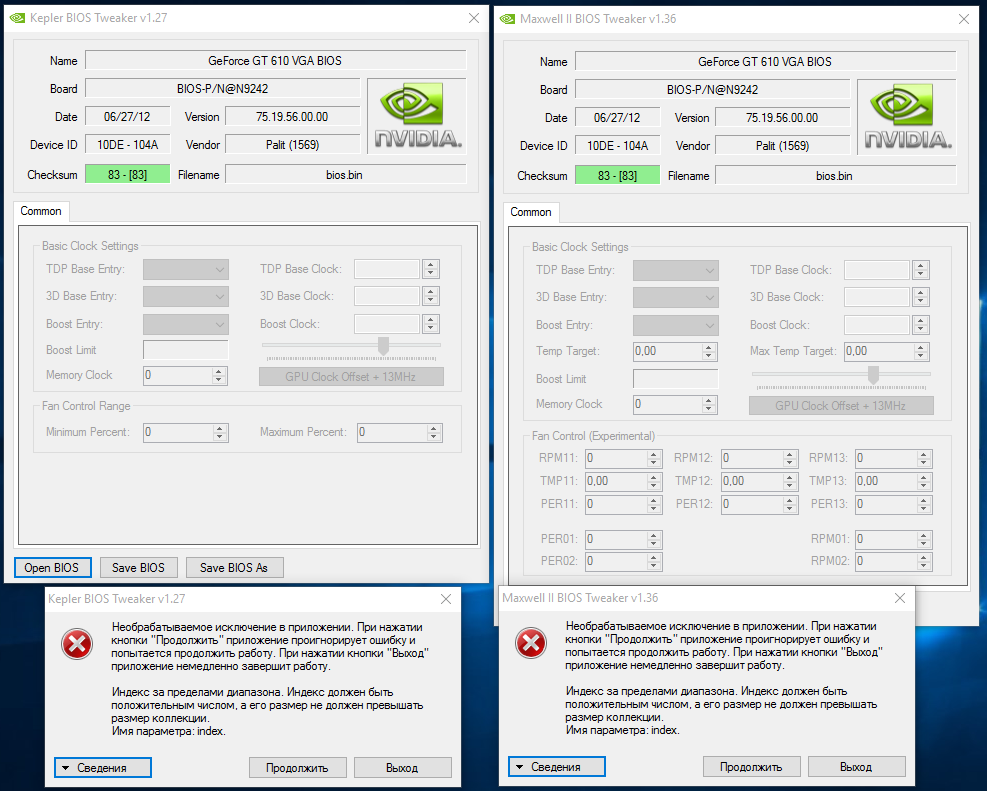Click Выход in the Kepler error dialog

(402, 768)
